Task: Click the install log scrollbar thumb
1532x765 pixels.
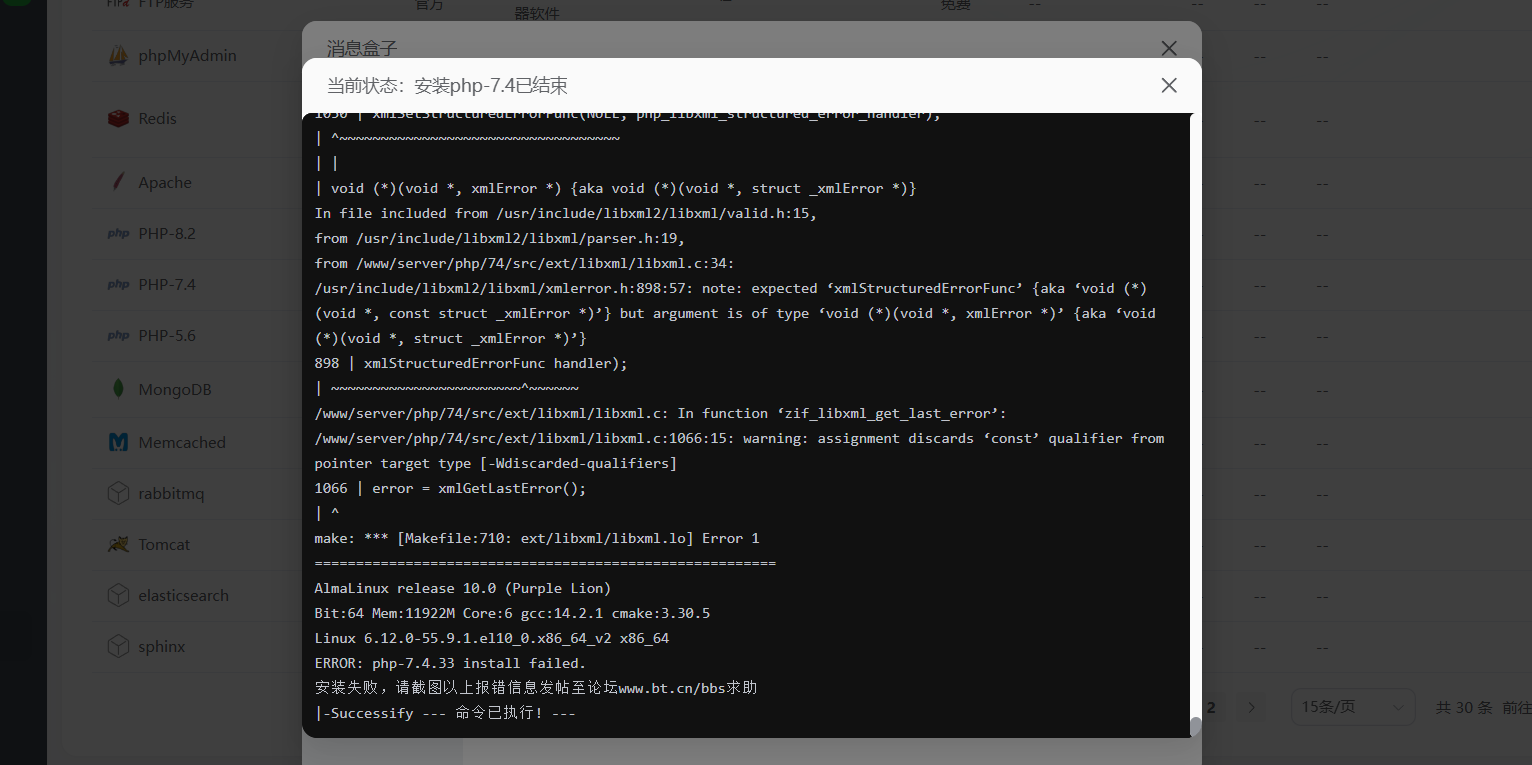Action: (1195, 726)
